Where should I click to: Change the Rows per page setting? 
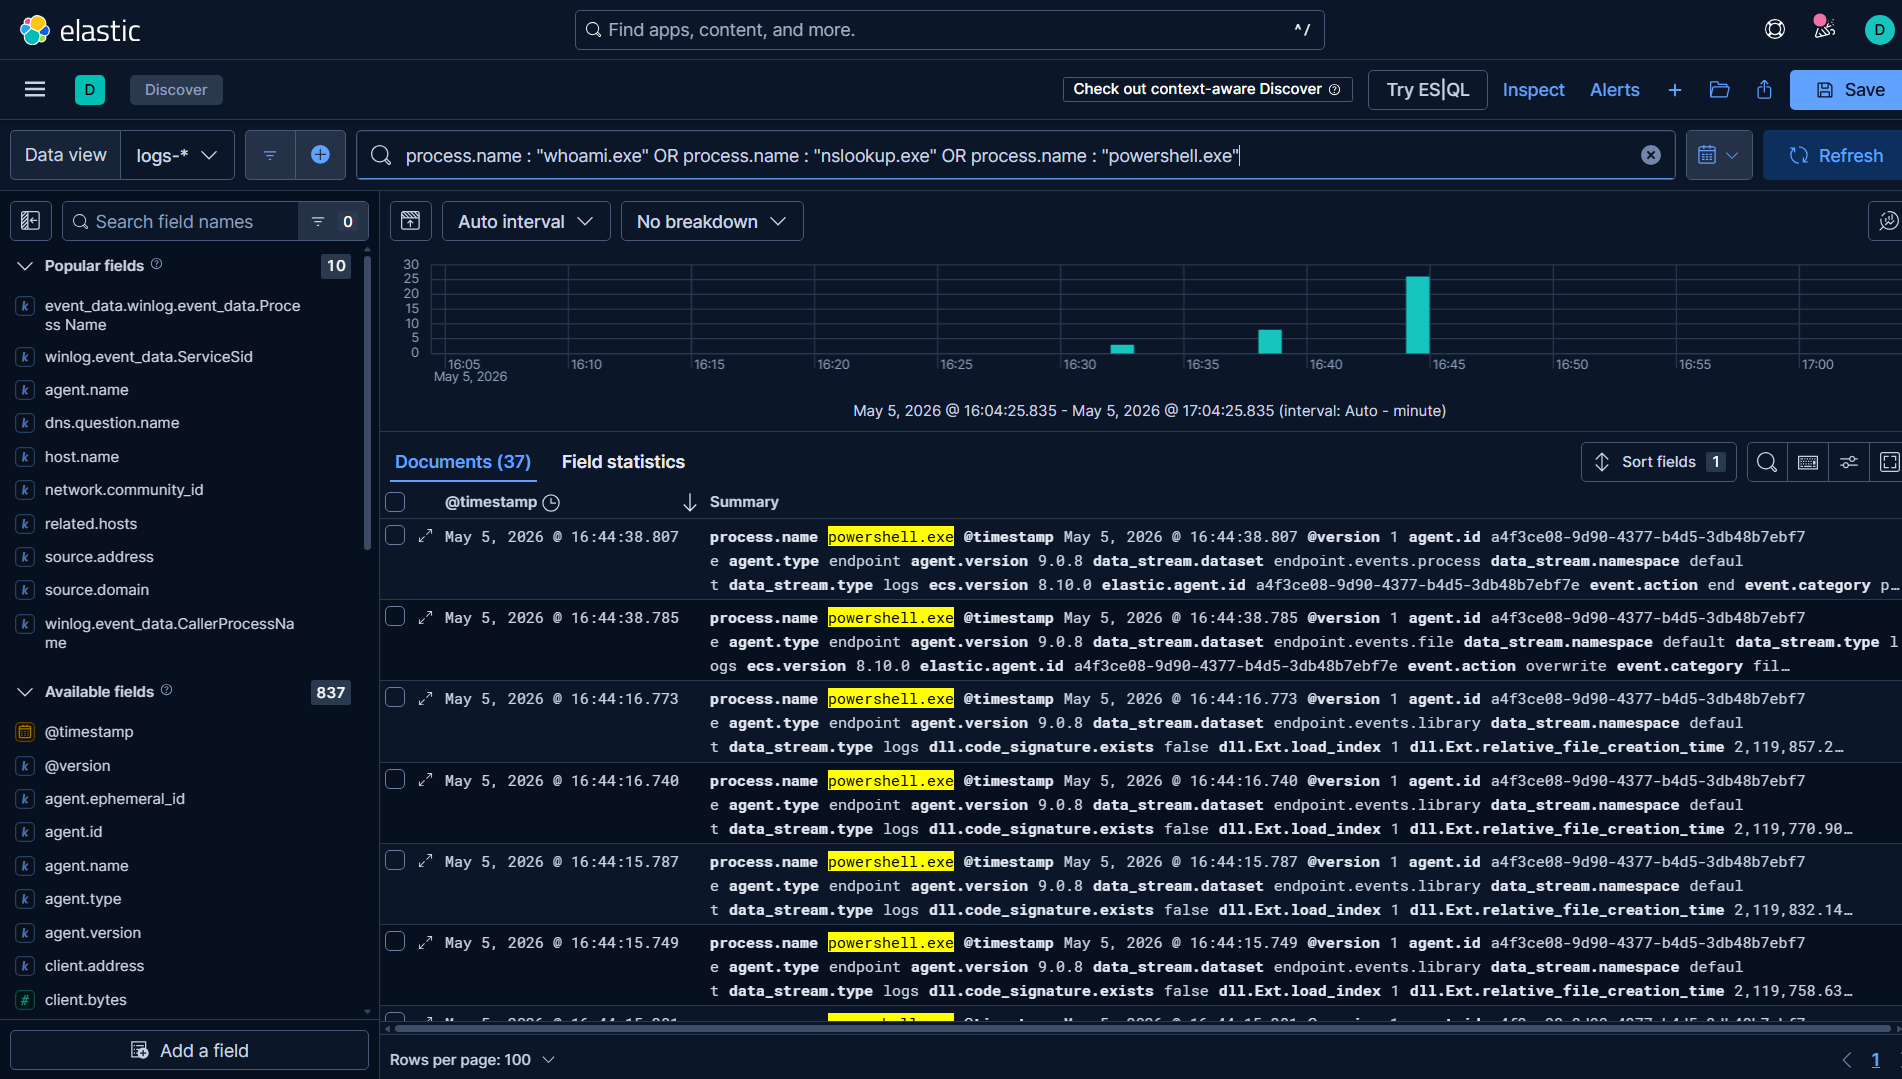tap(472, 1060)
